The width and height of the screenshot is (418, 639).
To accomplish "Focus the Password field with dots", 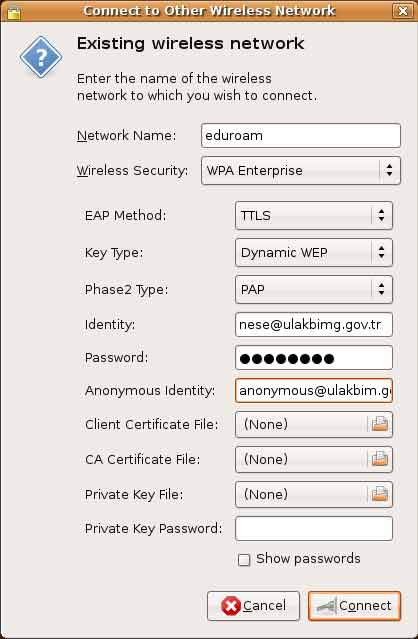I will 314,358.
